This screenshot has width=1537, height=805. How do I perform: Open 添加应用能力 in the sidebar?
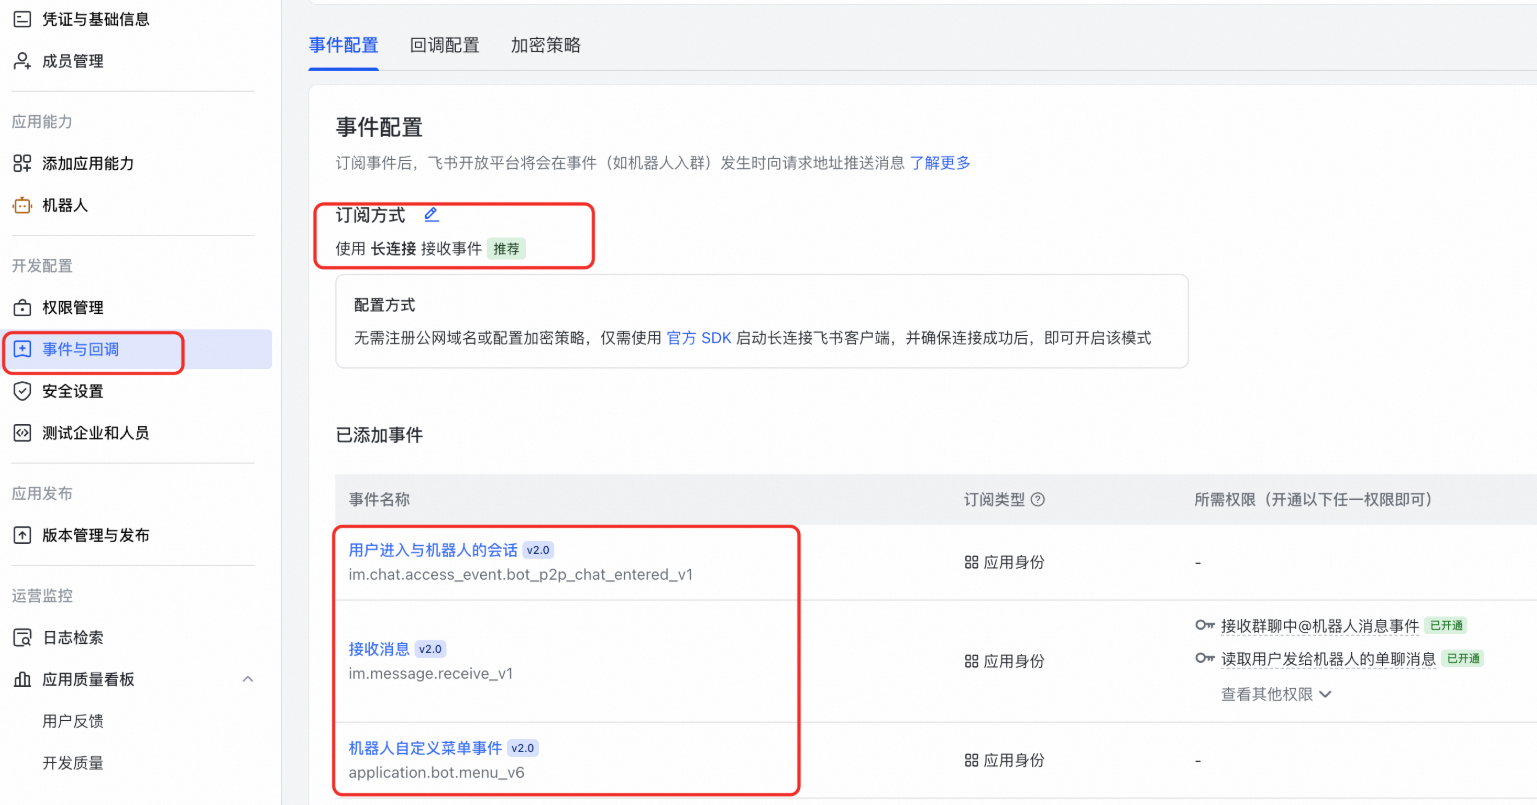88,163
